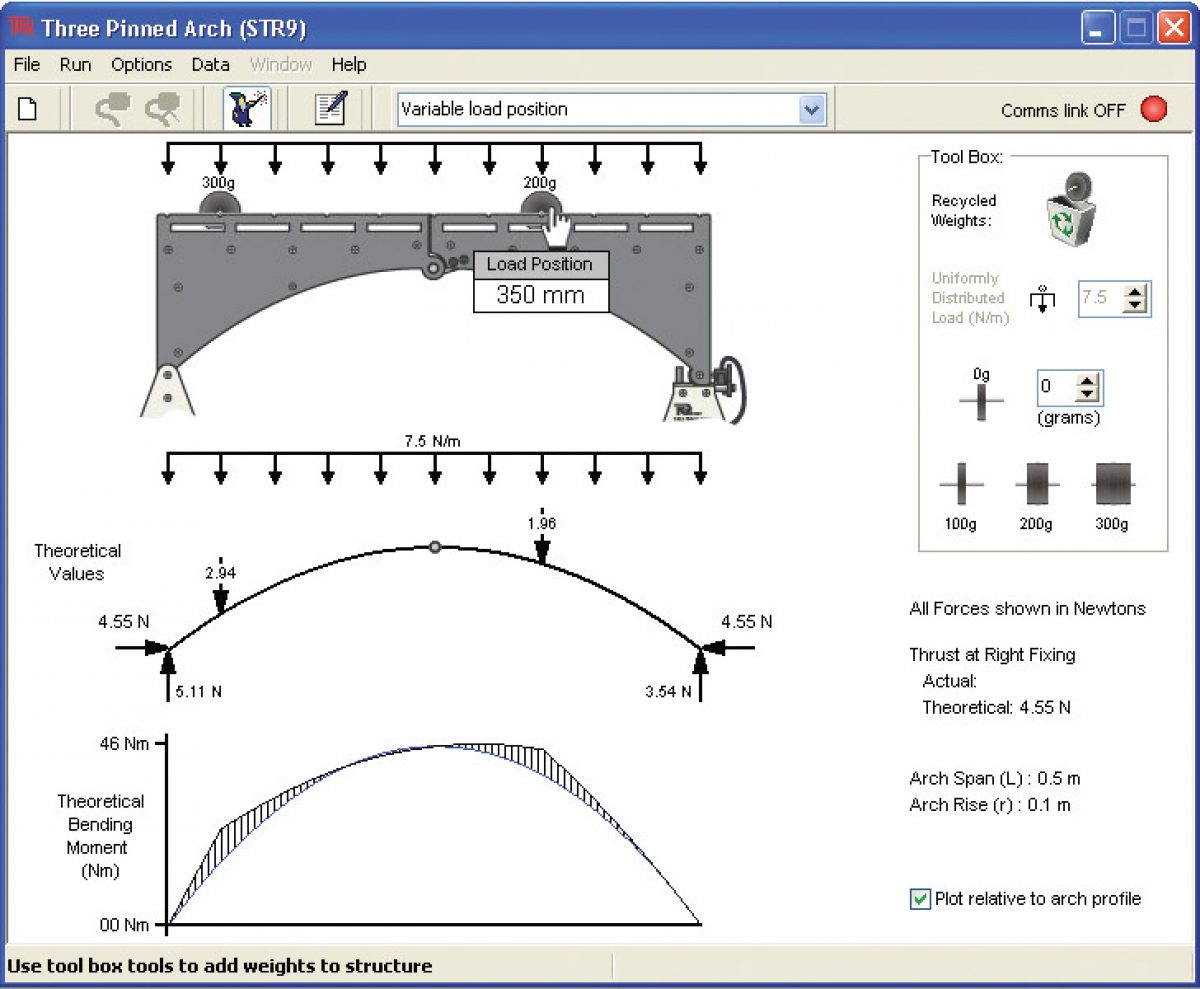
Task: Click the All Forces shown in Newtons note
Action: 1028,608
